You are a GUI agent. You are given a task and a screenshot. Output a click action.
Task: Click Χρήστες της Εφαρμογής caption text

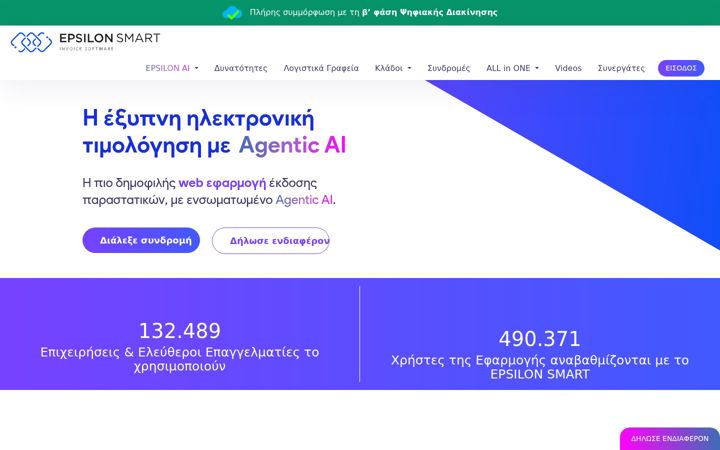pos(540,367)
